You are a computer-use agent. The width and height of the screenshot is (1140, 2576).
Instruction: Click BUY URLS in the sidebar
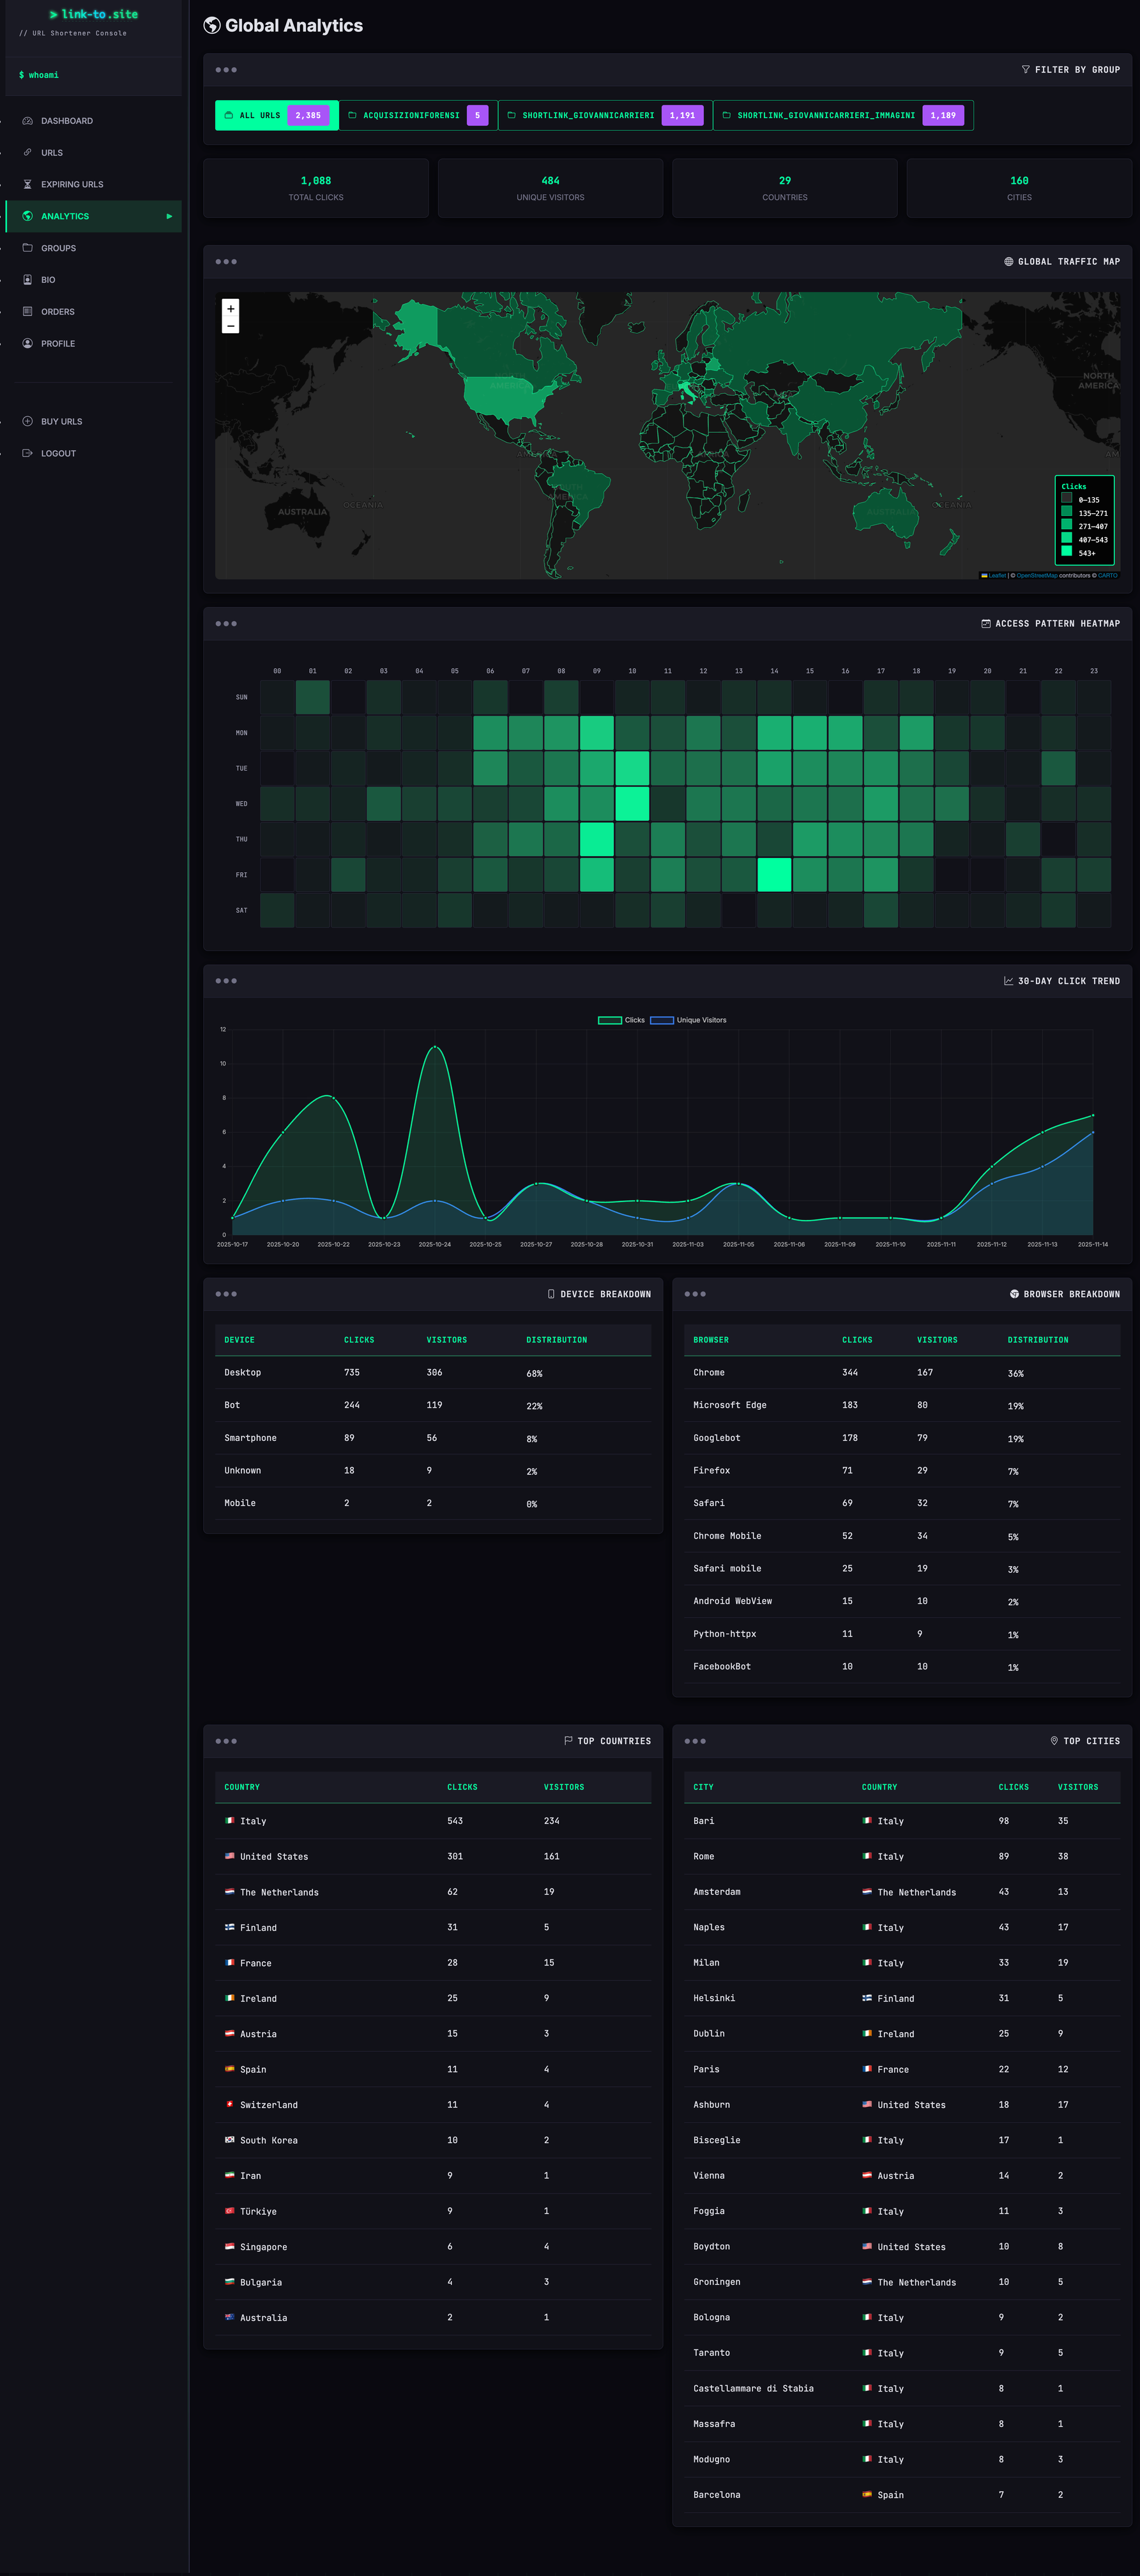pos(61,421)
